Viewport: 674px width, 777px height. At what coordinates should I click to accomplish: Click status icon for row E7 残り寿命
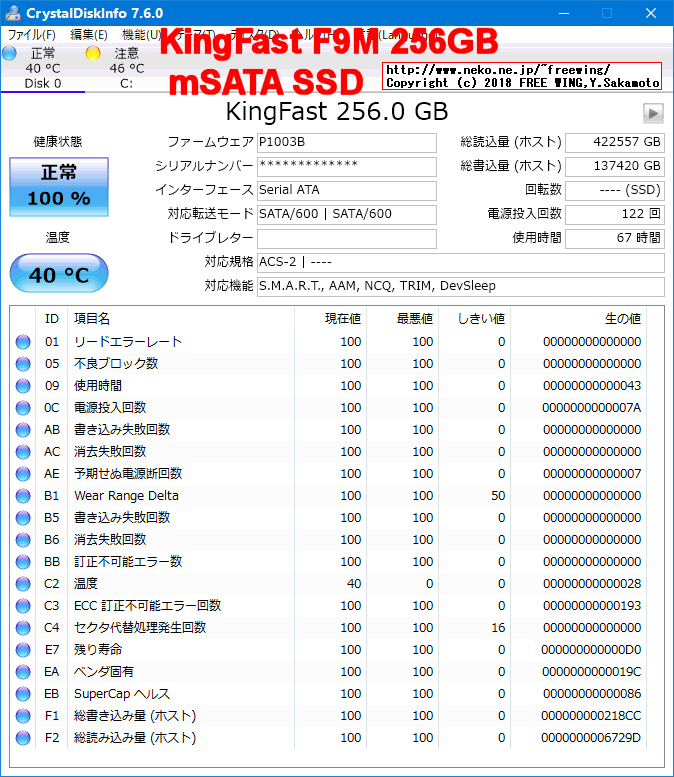point(23,650)
